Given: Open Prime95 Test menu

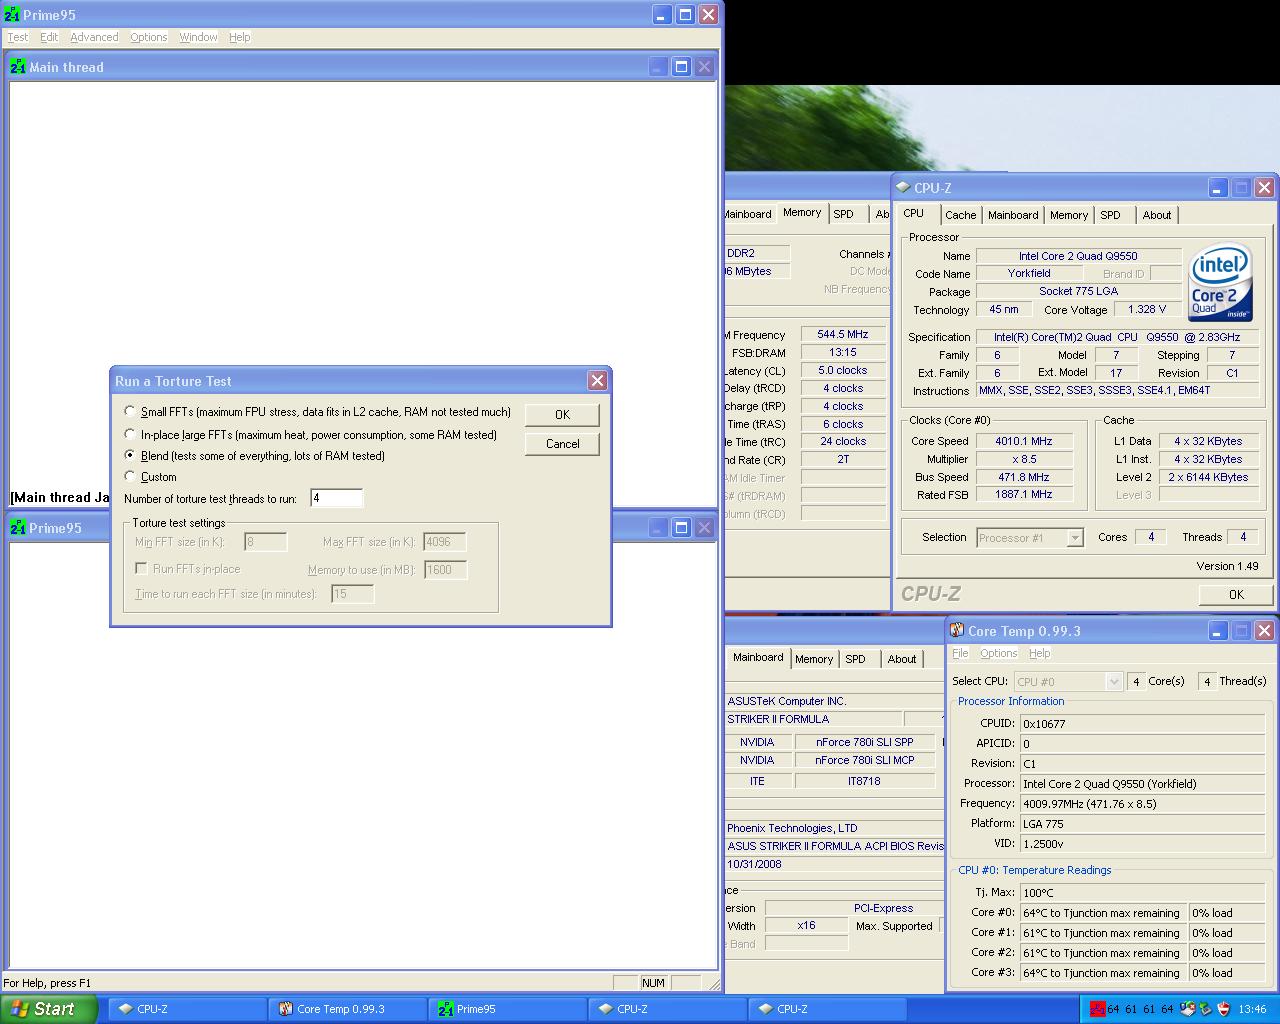Looking at the screenshot, I should (x=18, y=37).
